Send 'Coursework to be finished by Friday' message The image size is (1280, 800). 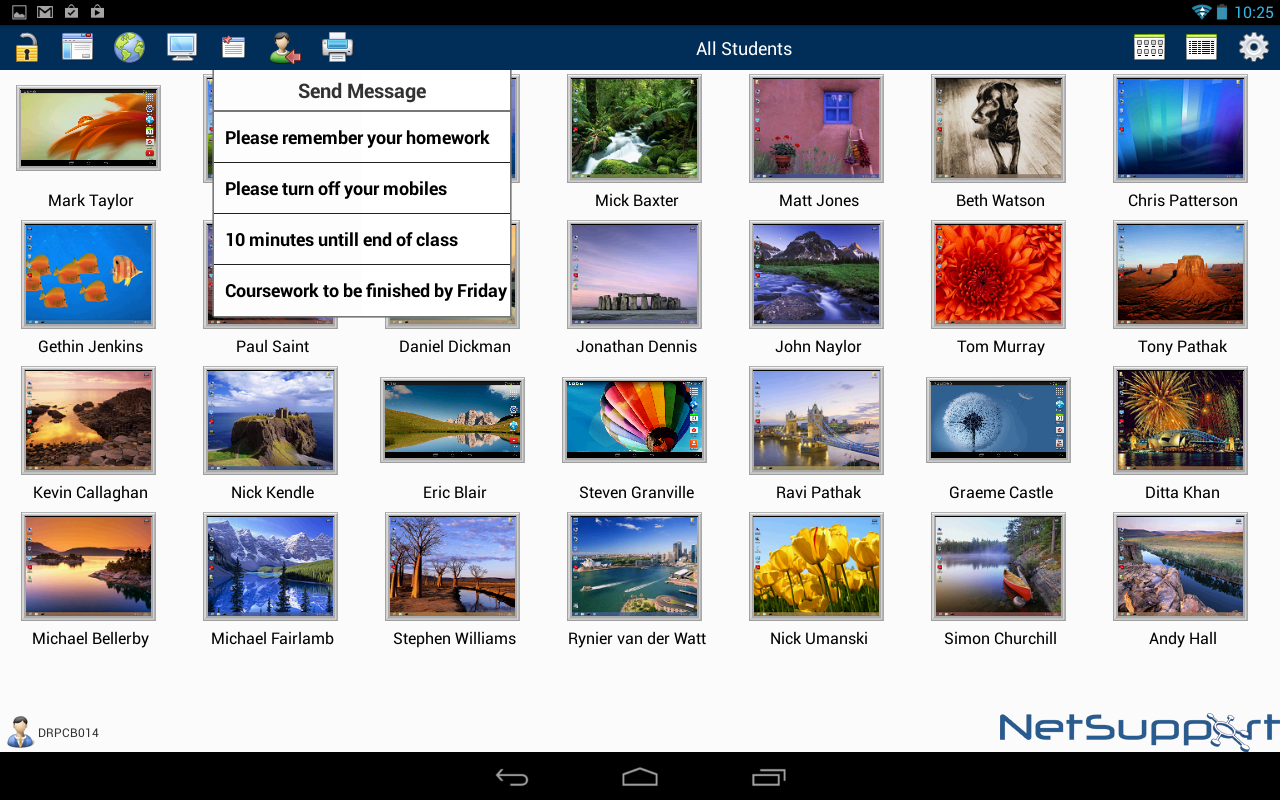coord(362,291)
